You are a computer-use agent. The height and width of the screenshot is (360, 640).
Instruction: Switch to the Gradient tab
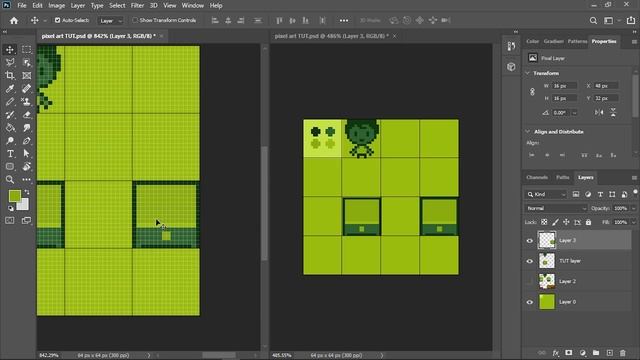[553, 41]
